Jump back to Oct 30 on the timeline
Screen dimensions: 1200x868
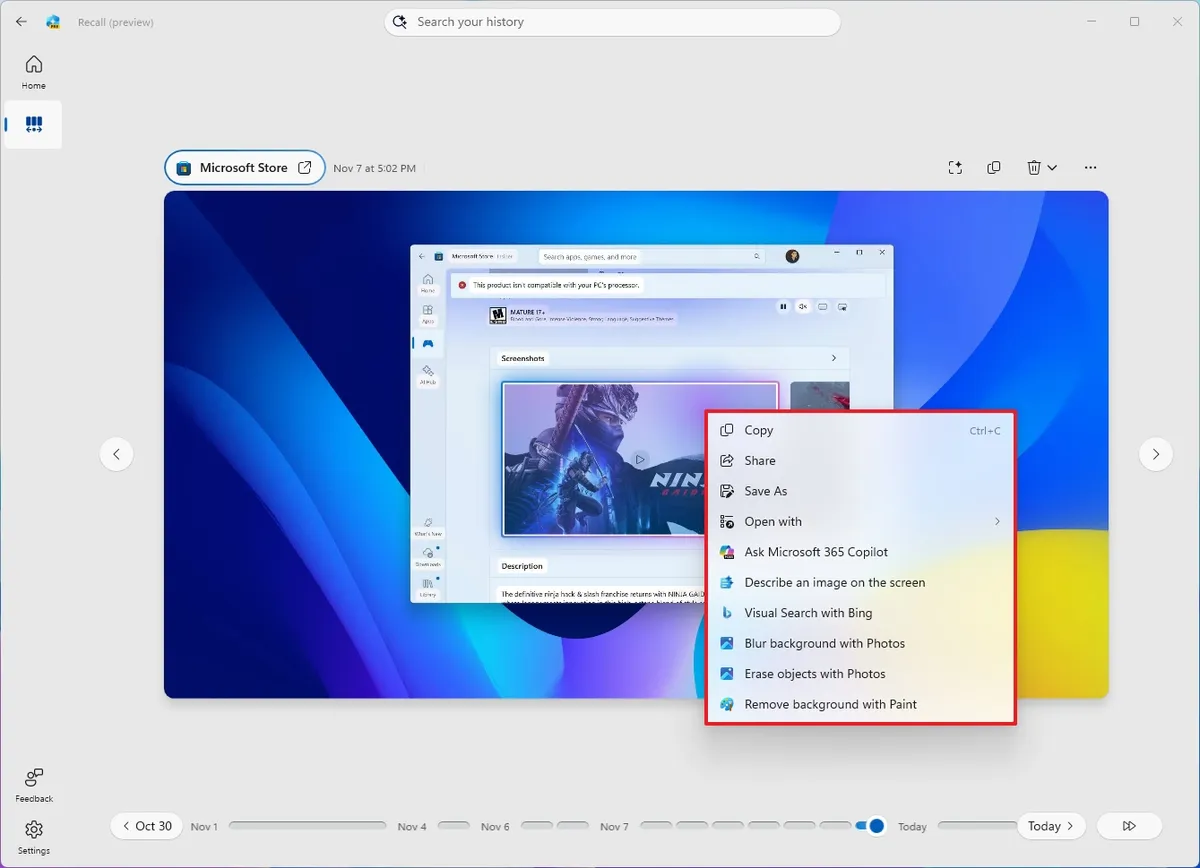point(146,826)
